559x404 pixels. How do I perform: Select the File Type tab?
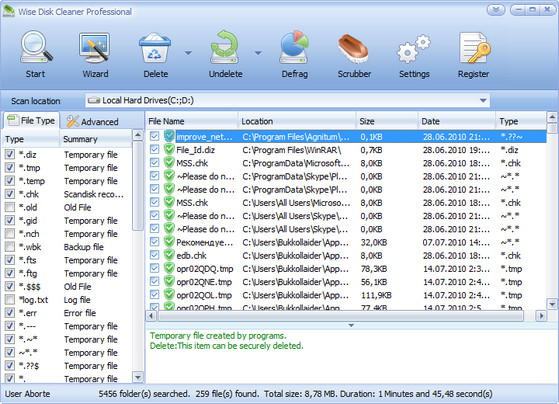point(32,121)
